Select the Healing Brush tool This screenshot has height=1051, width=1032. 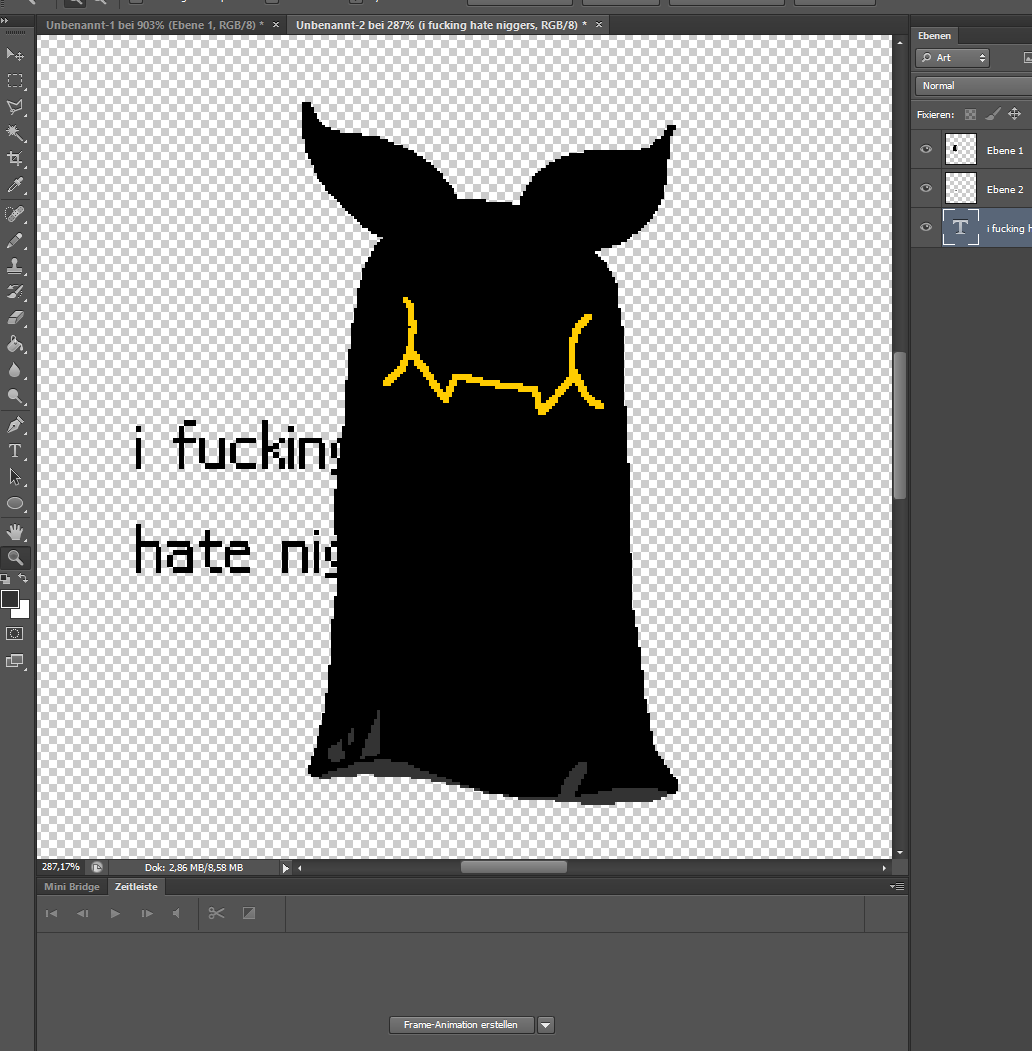point(15,214)
